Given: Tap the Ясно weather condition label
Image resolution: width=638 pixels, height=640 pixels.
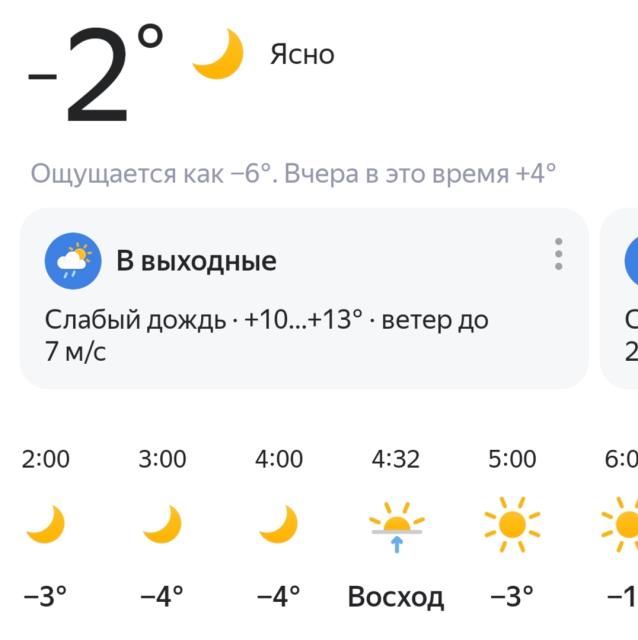Looking at the screenshot, I should [302, 54].
